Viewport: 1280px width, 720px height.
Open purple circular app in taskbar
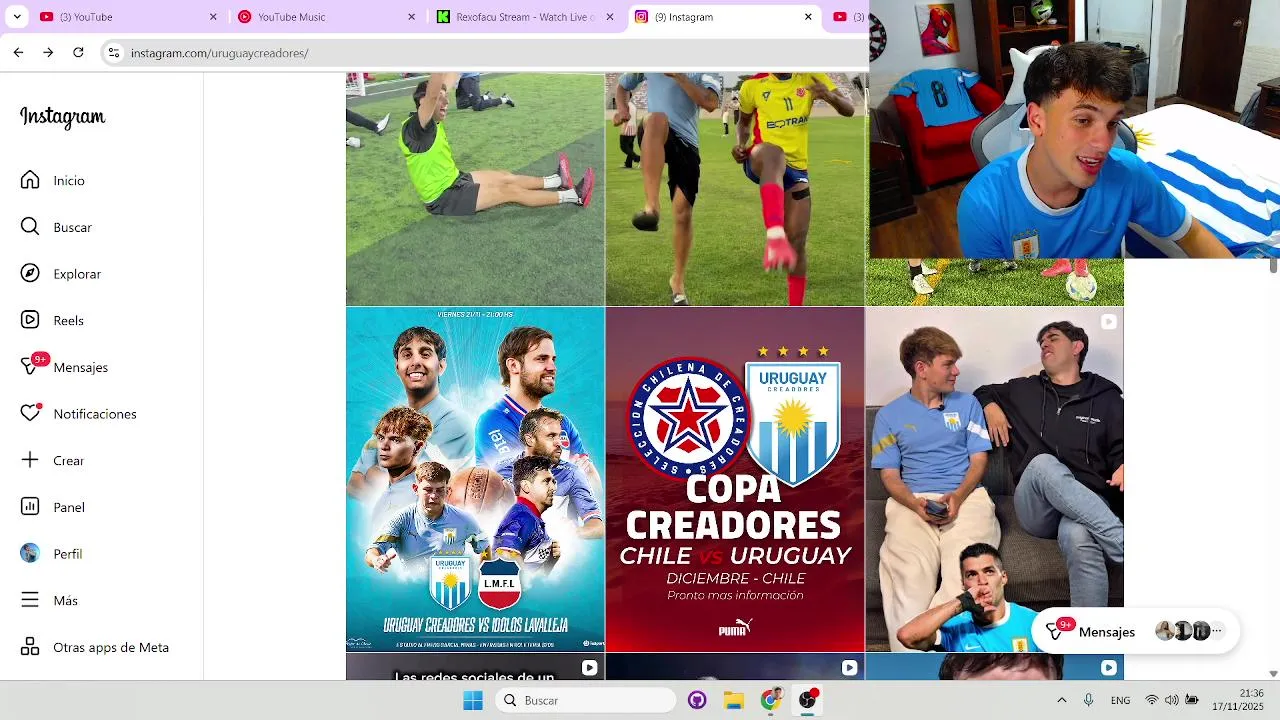[x=697, y=700]
